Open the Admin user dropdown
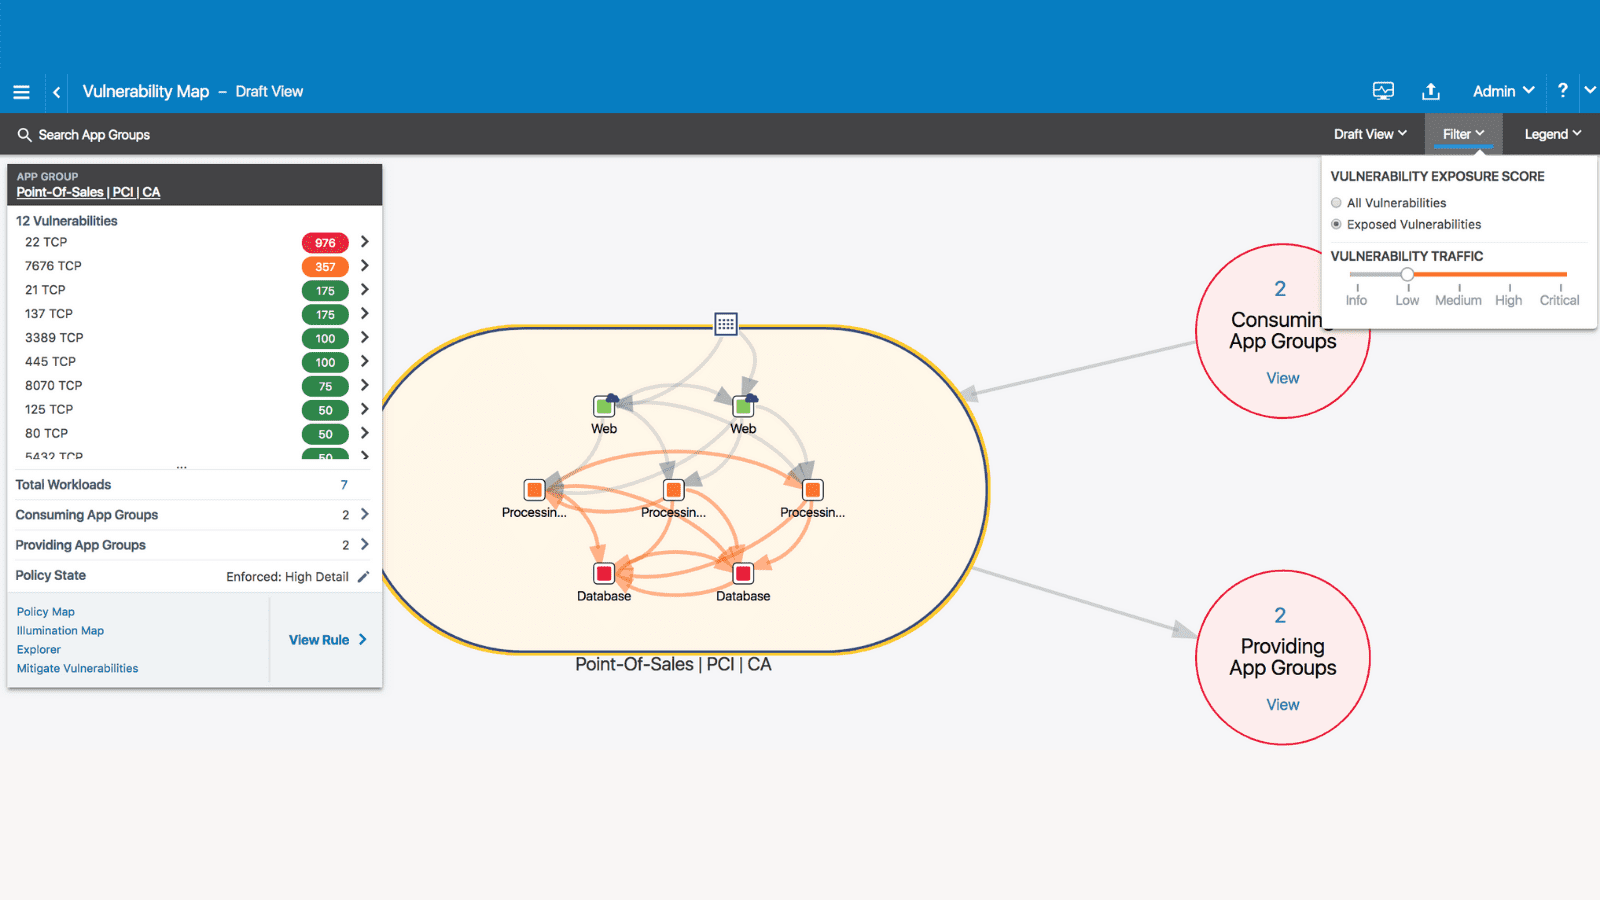 1503,91
